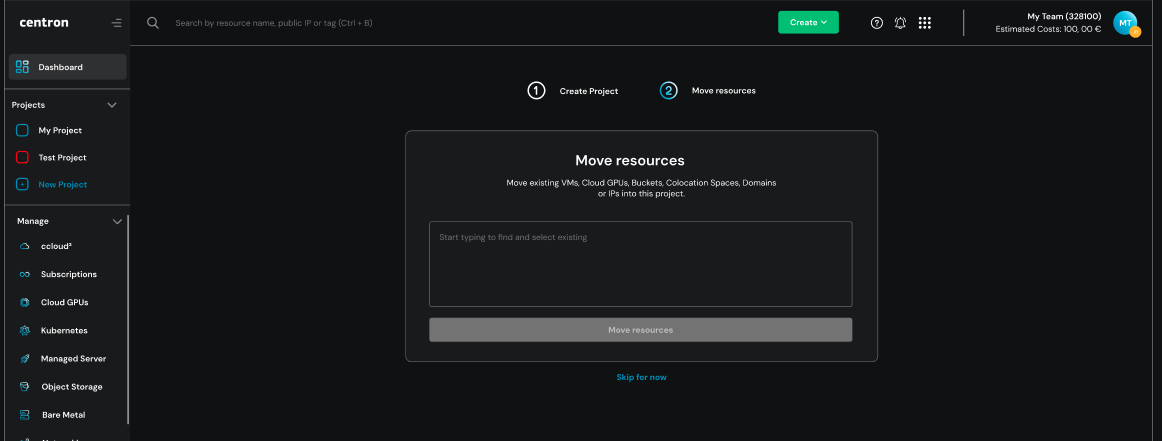Select Test Project in sidebar
This screenshot has width=1162, height=441.
[x=62, y=157]
